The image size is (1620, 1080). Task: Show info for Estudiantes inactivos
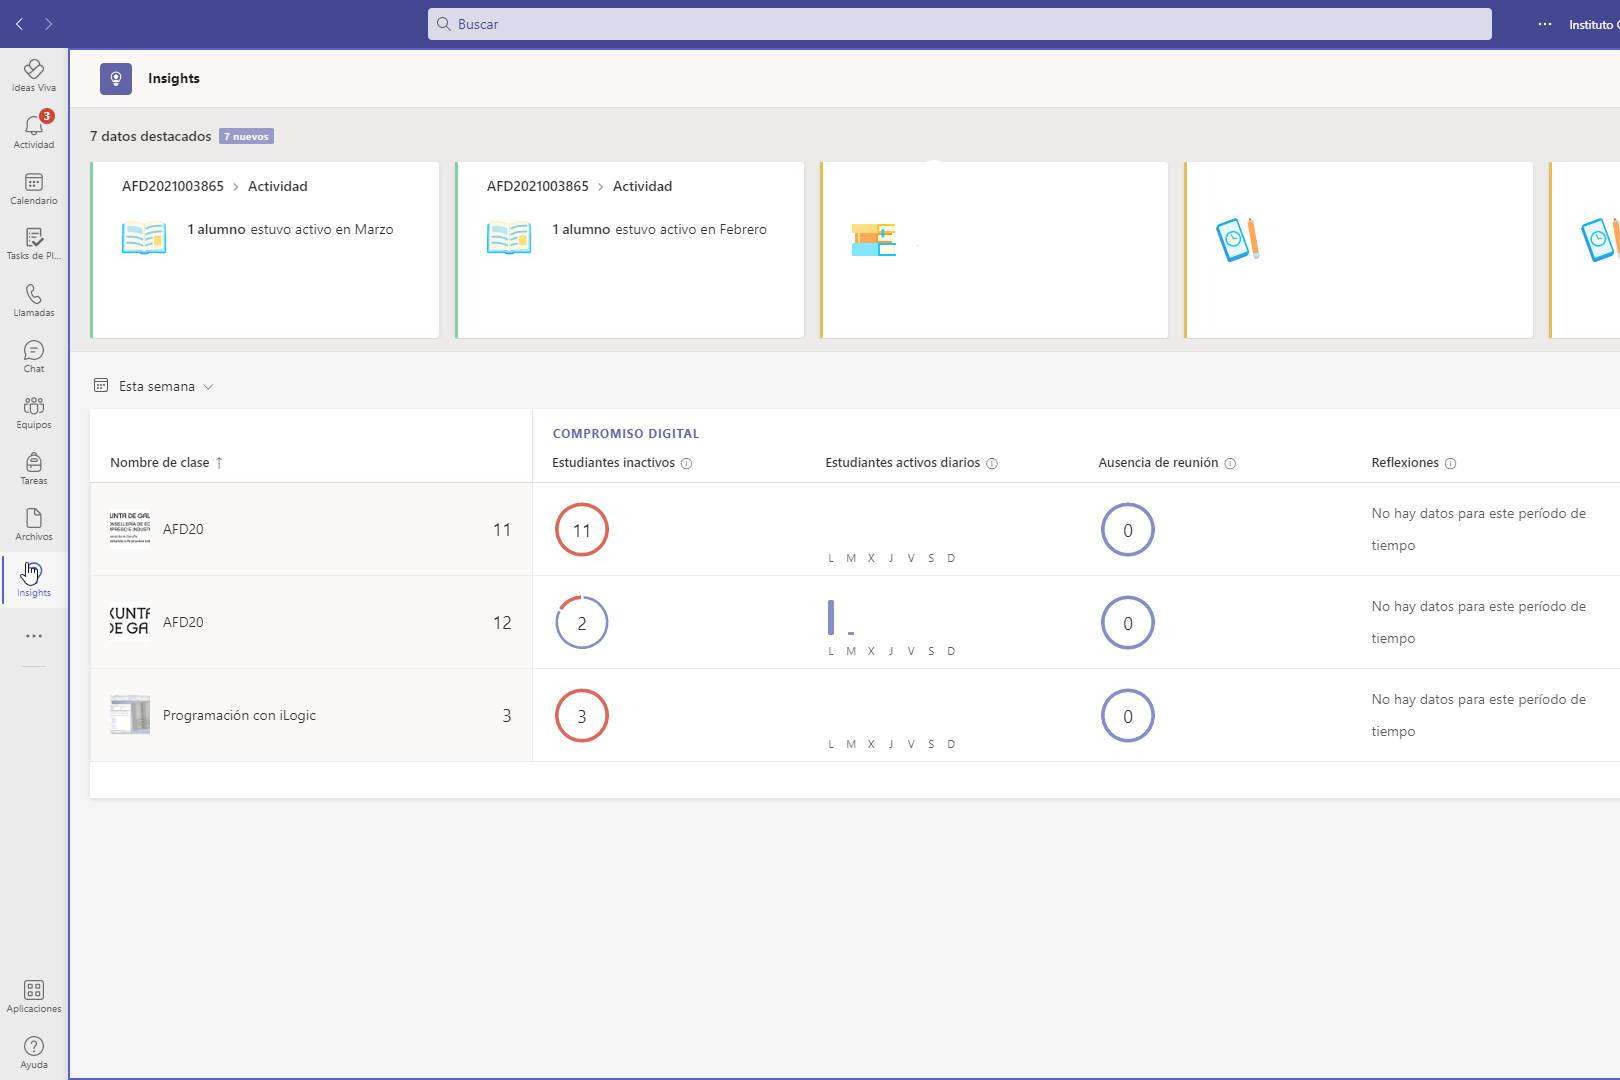(x=686, y=463)
